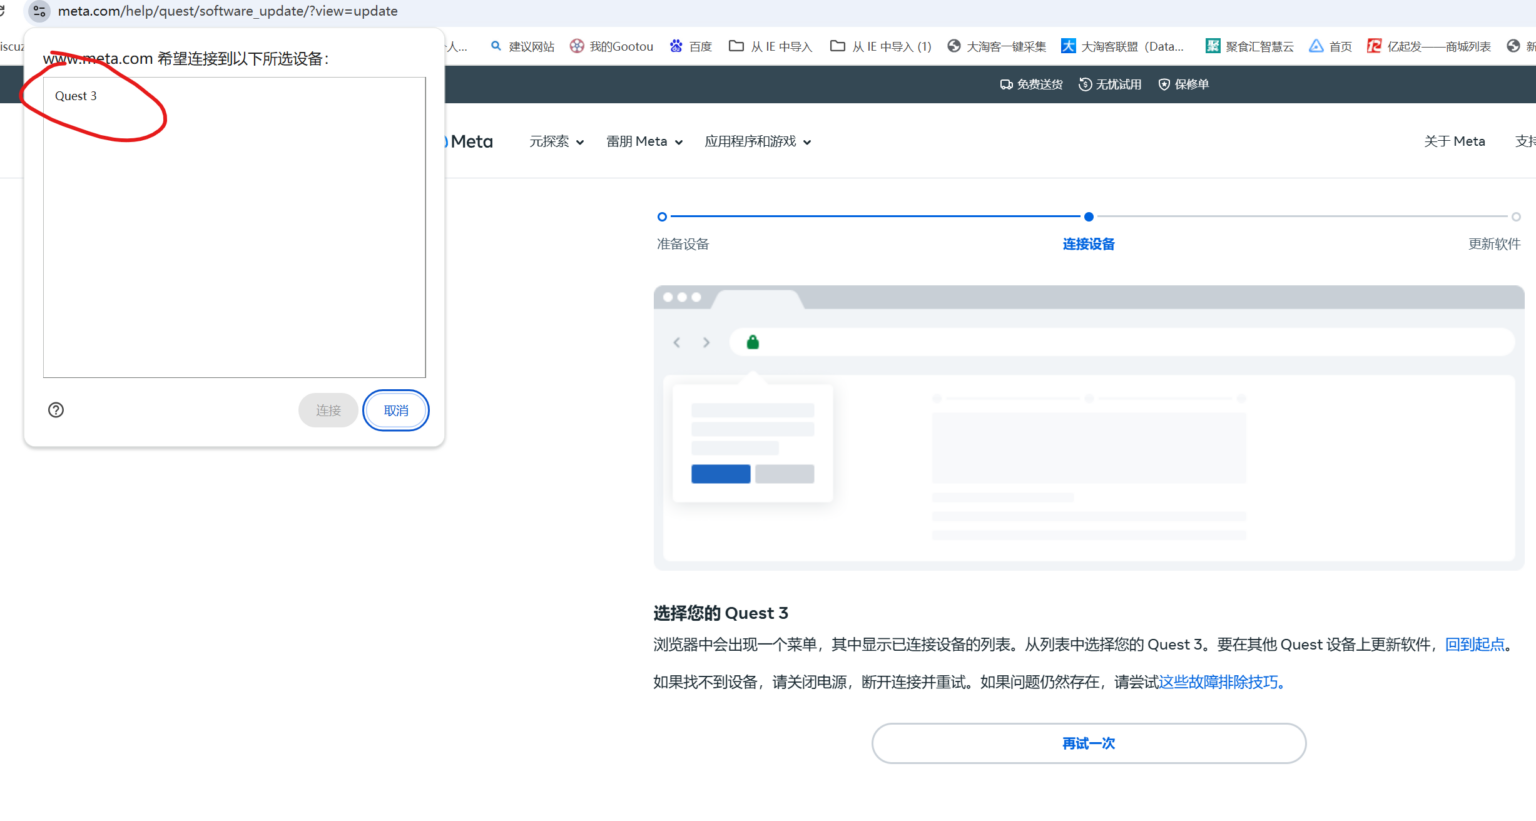Click the browser address bar URL
The image size is (1536, 821).
[x=228, y=11]
